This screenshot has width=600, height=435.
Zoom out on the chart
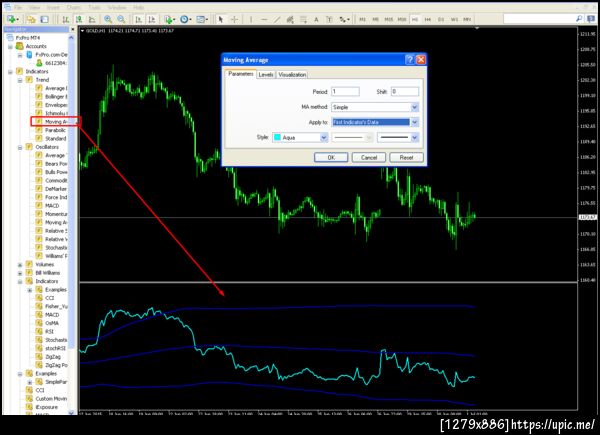pyautogui.click(x=121, y=19)
